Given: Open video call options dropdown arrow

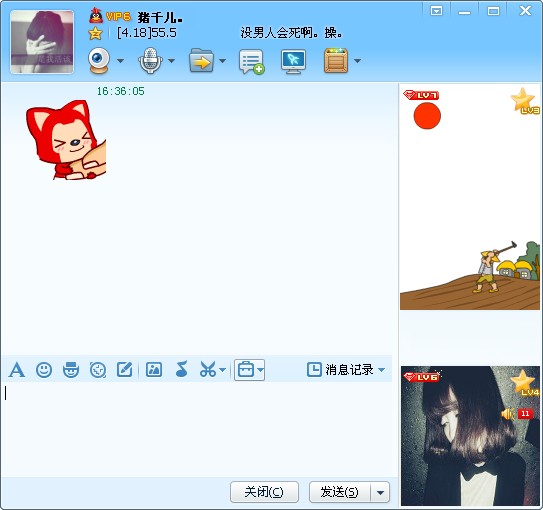Looking at the screenshot, I should pyautogui.click(x=120, y=61).
